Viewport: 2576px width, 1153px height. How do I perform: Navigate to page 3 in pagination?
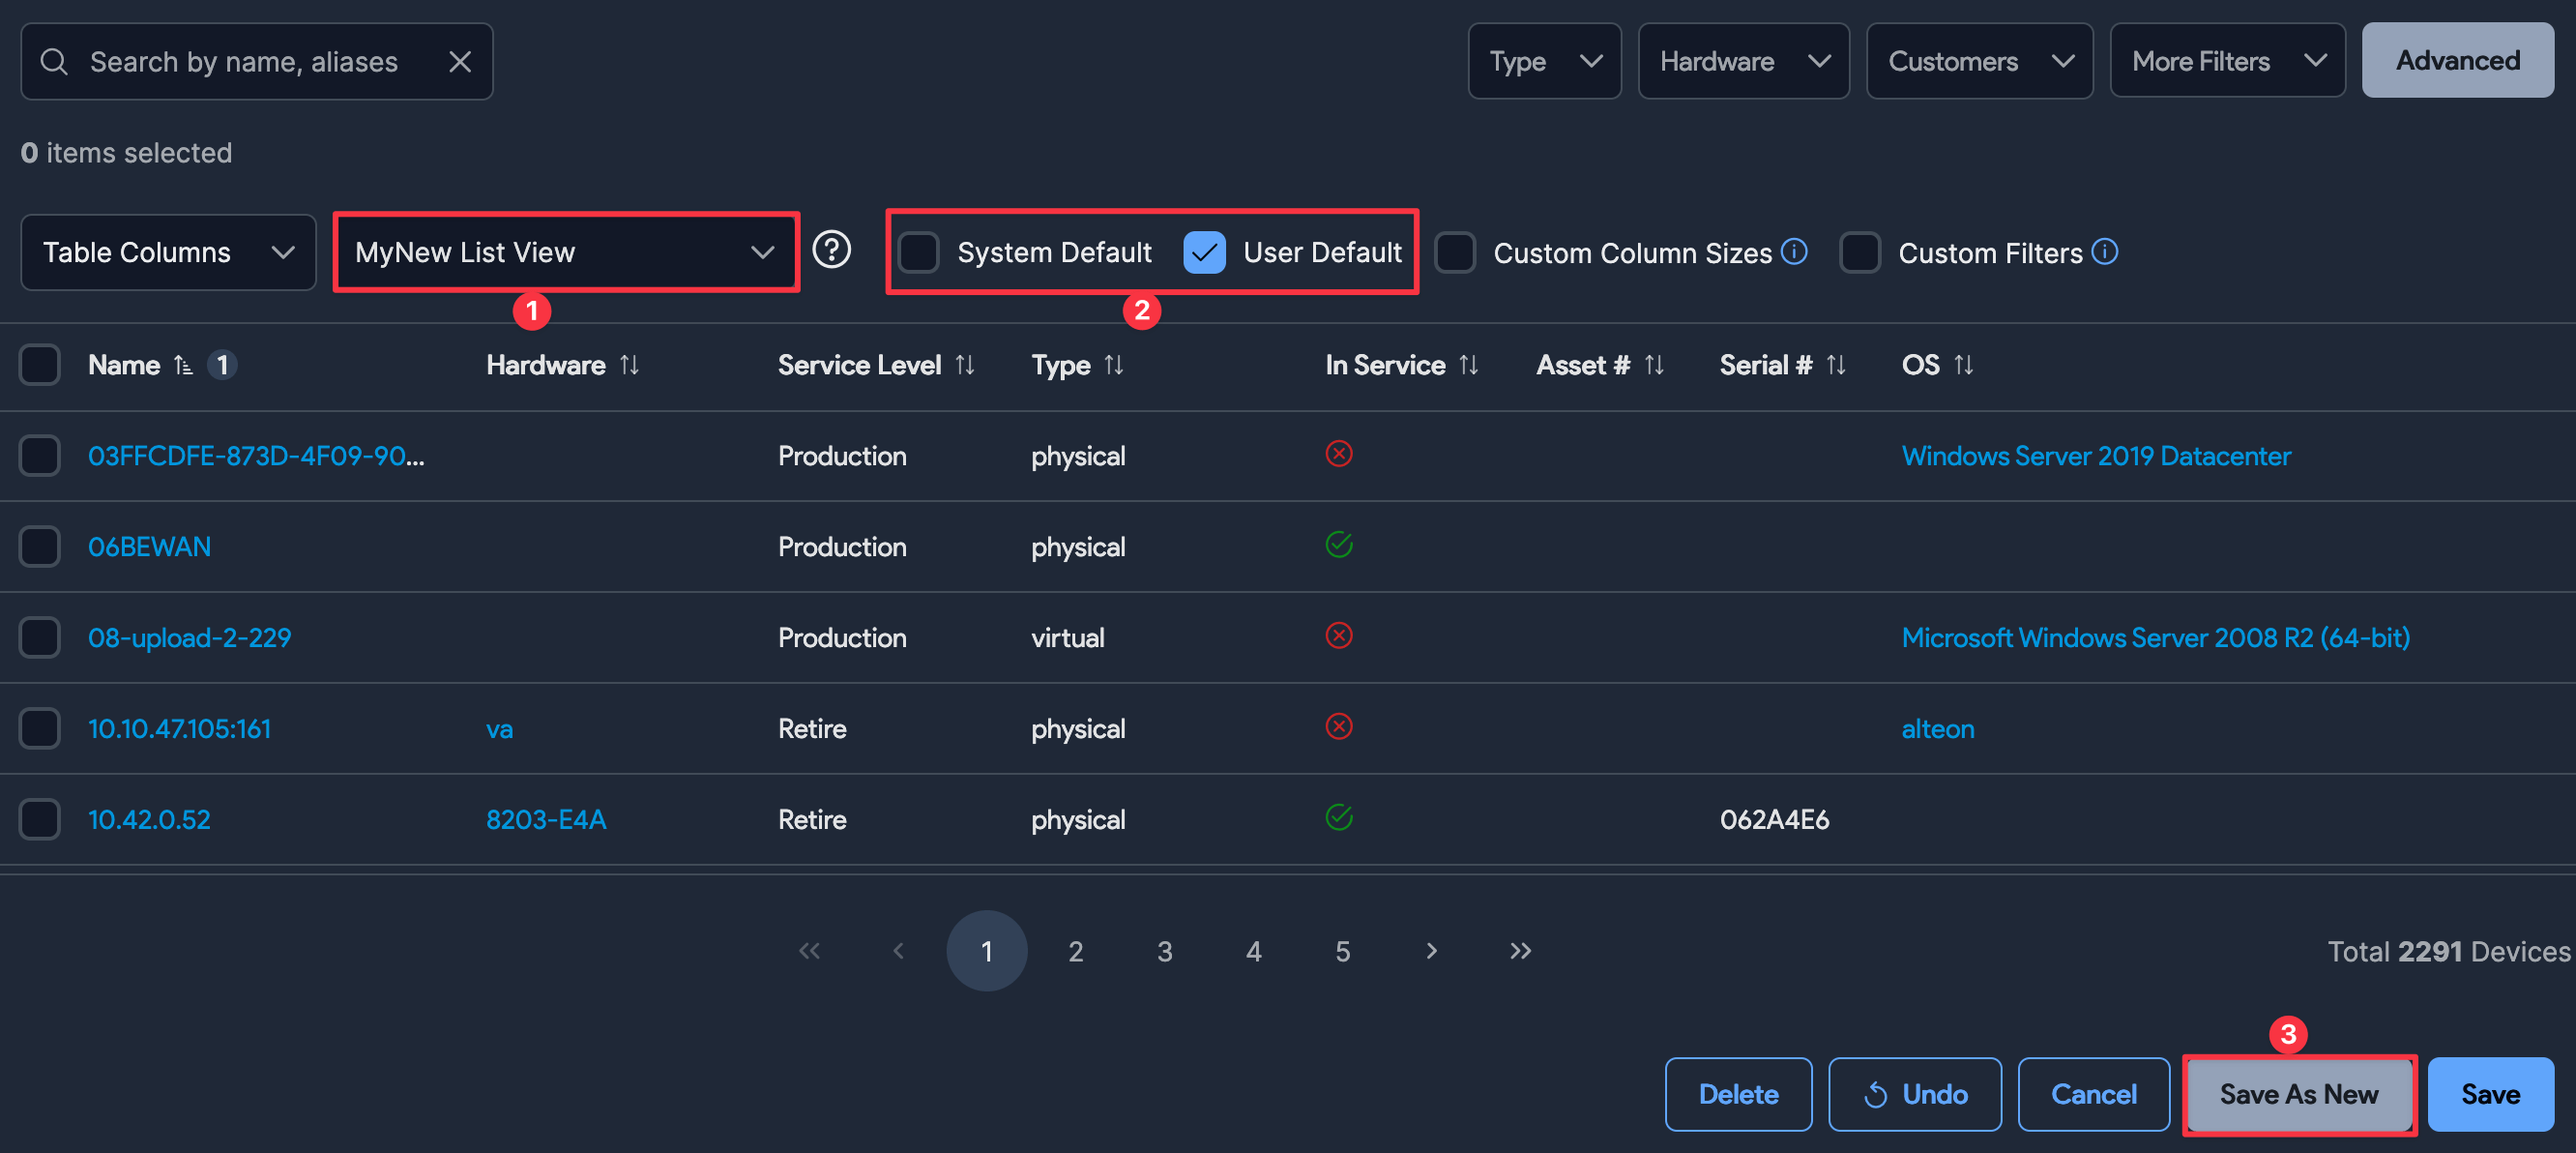[x=1164, y=951]
